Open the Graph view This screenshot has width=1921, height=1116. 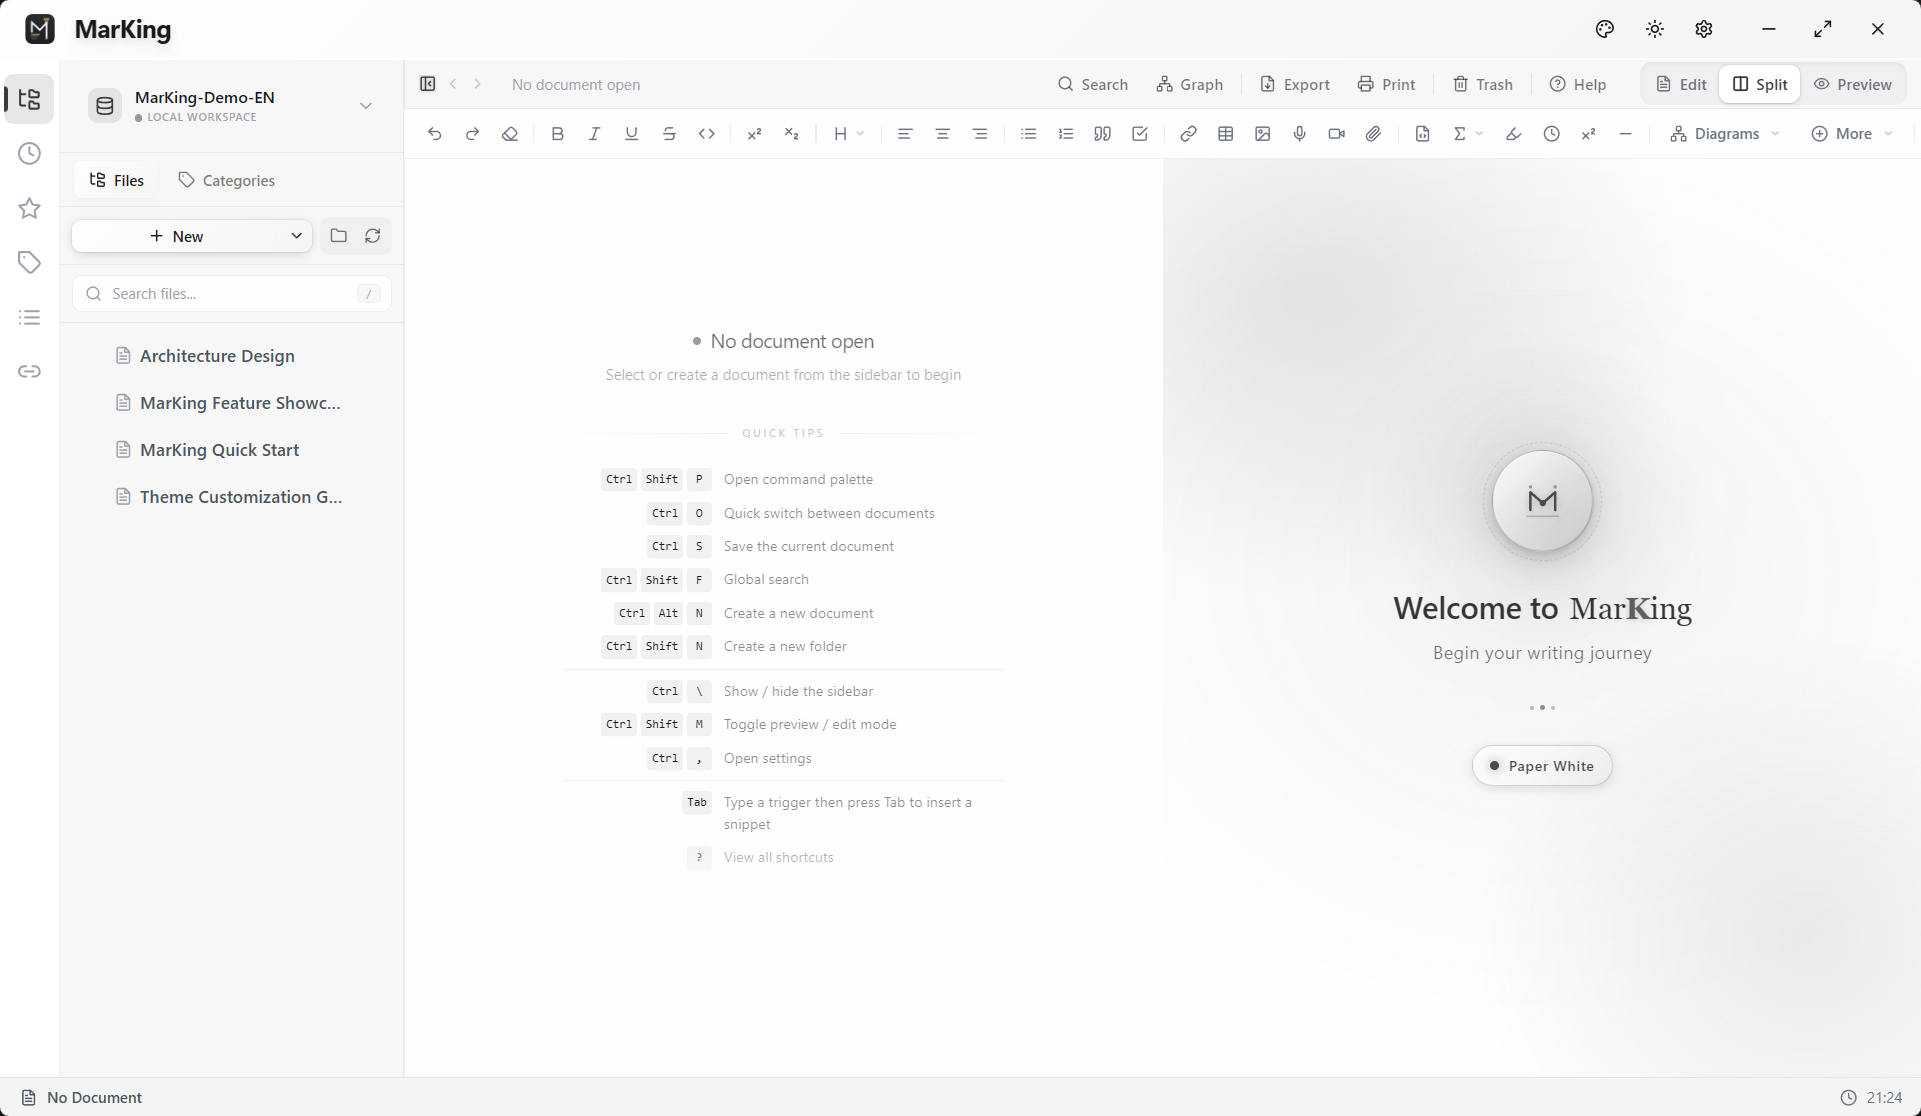coord(1190,84)
